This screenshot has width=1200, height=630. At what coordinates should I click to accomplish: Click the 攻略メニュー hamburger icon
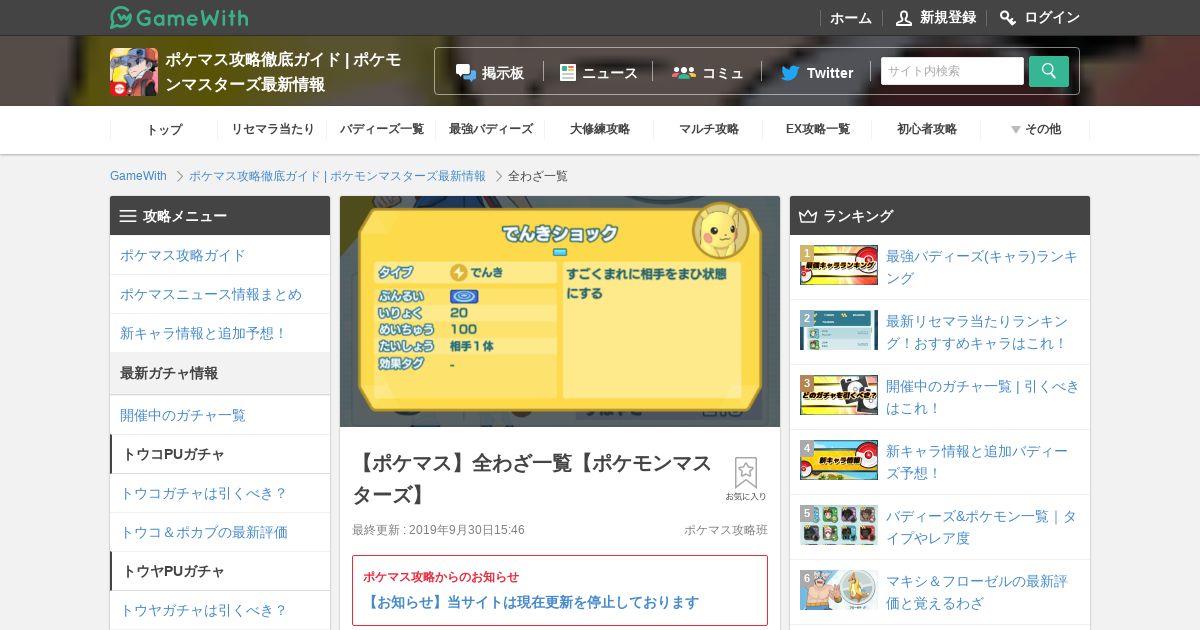[128, 216]
